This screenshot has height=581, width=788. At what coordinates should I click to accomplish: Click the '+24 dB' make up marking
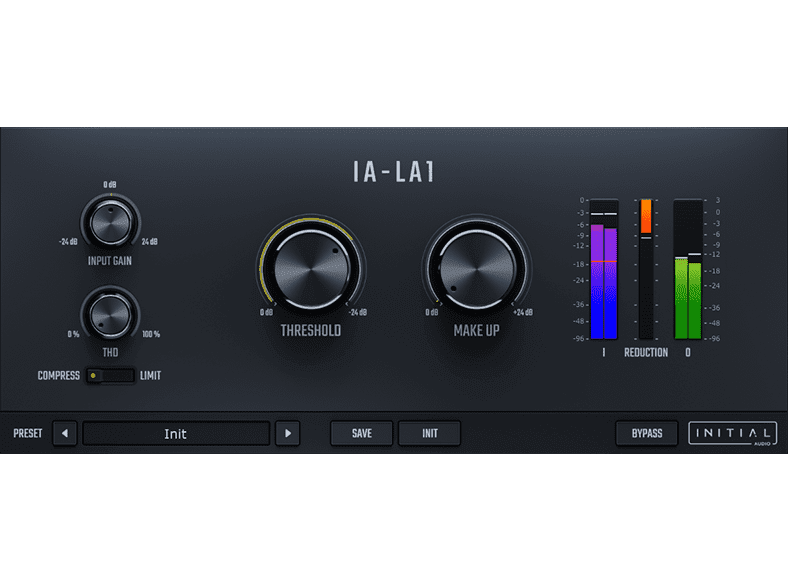523,312
